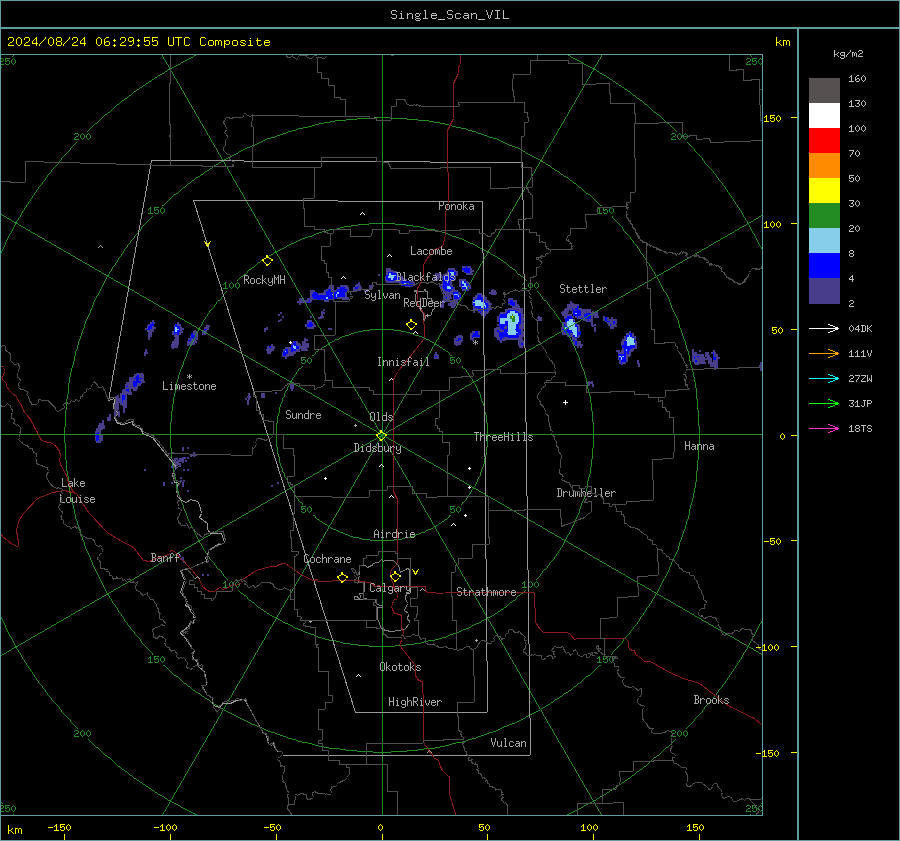This screenshot has width=900, height=841.
Task: Click the Cochrane town label
Action: (x=327, y=559)
